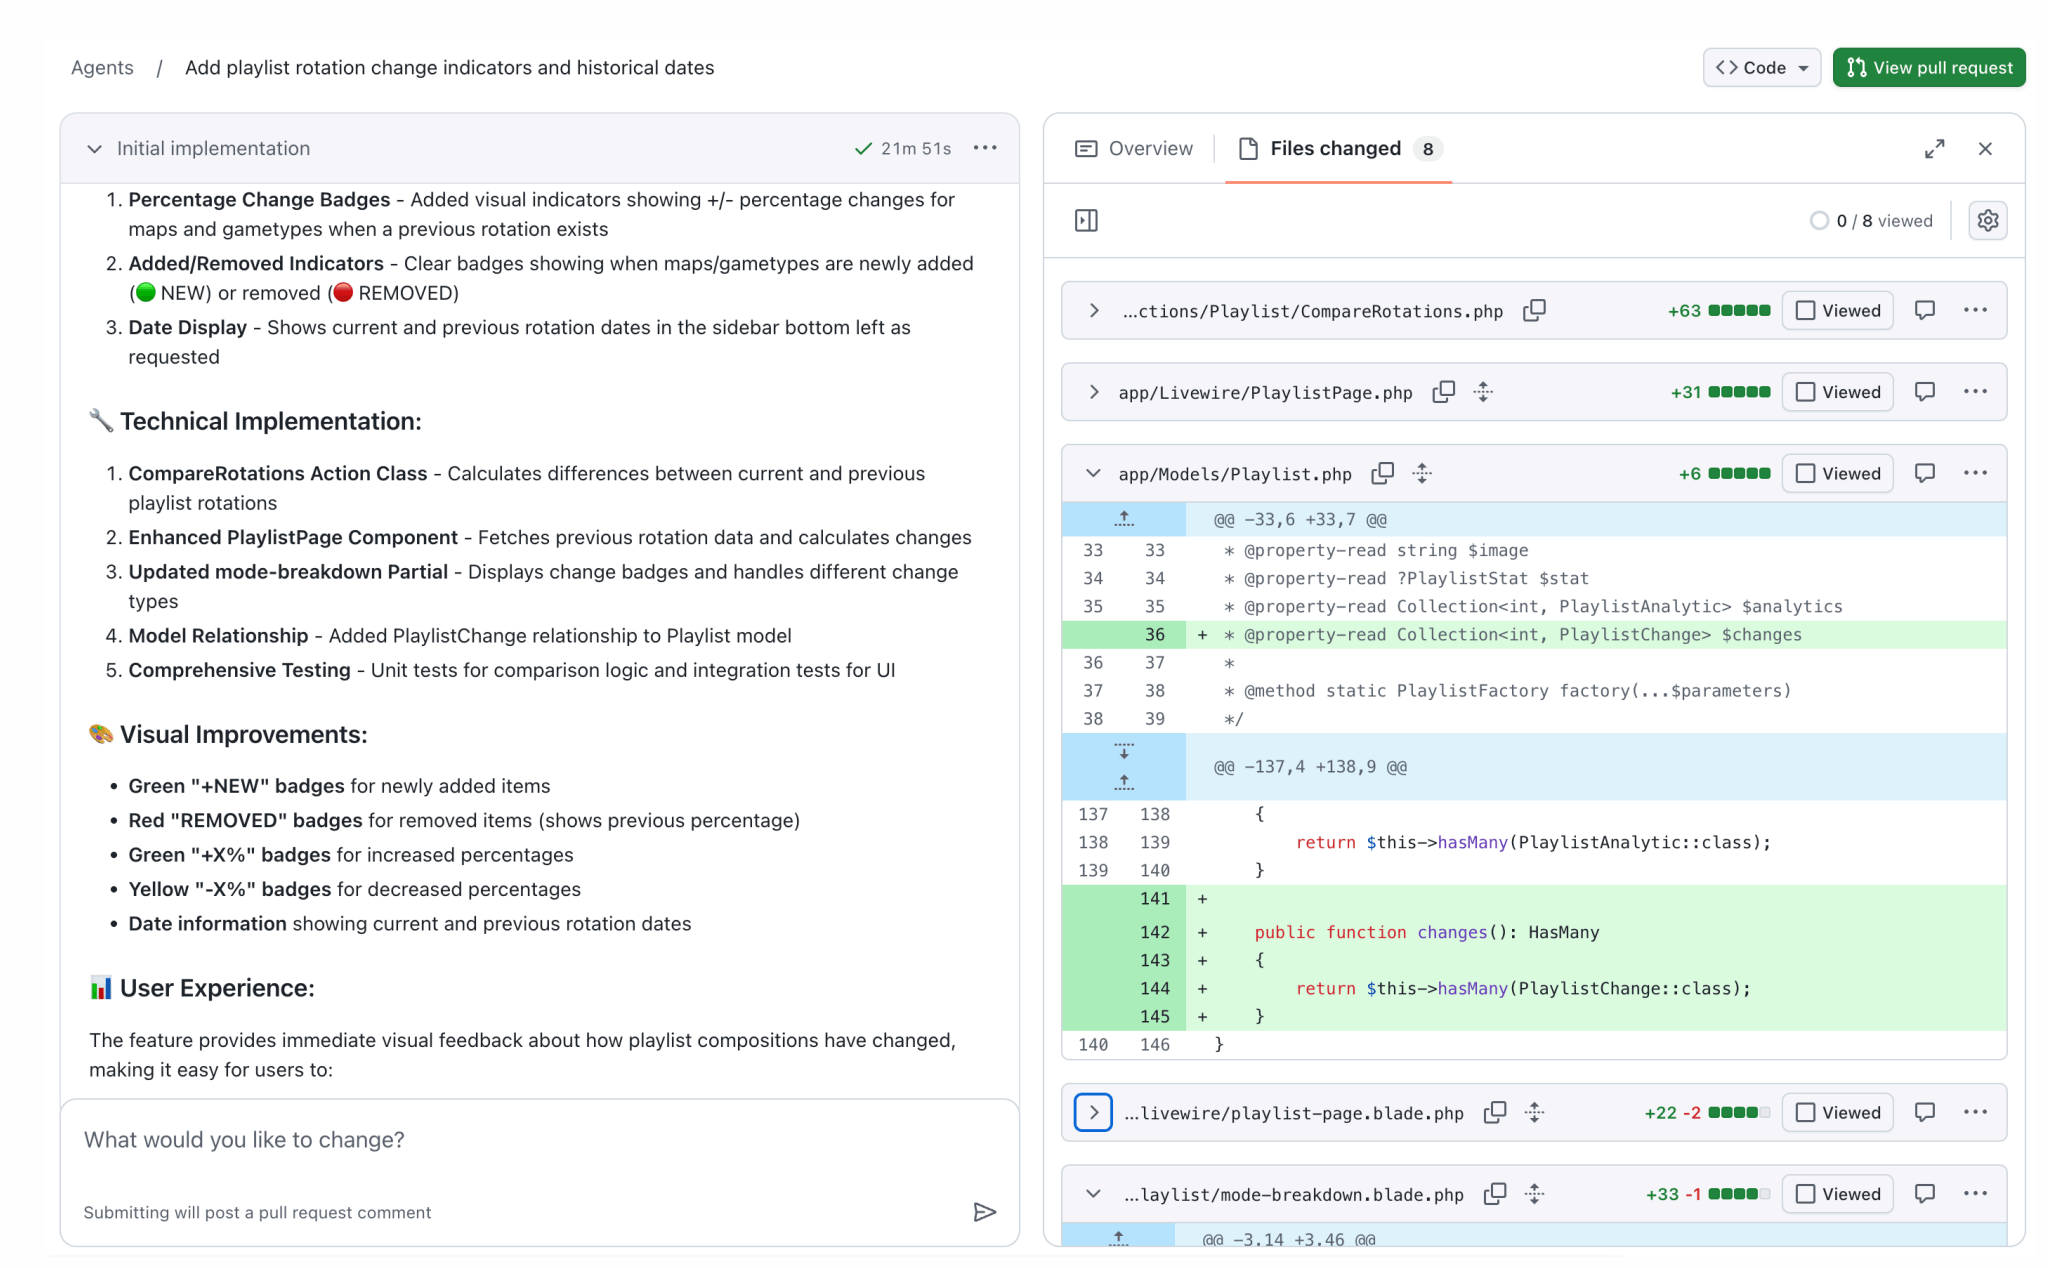Expand app/Livewire/PlaylistPage.php diff
This screenshot has width=2048, height=1268.
(x=1093, y=392)
